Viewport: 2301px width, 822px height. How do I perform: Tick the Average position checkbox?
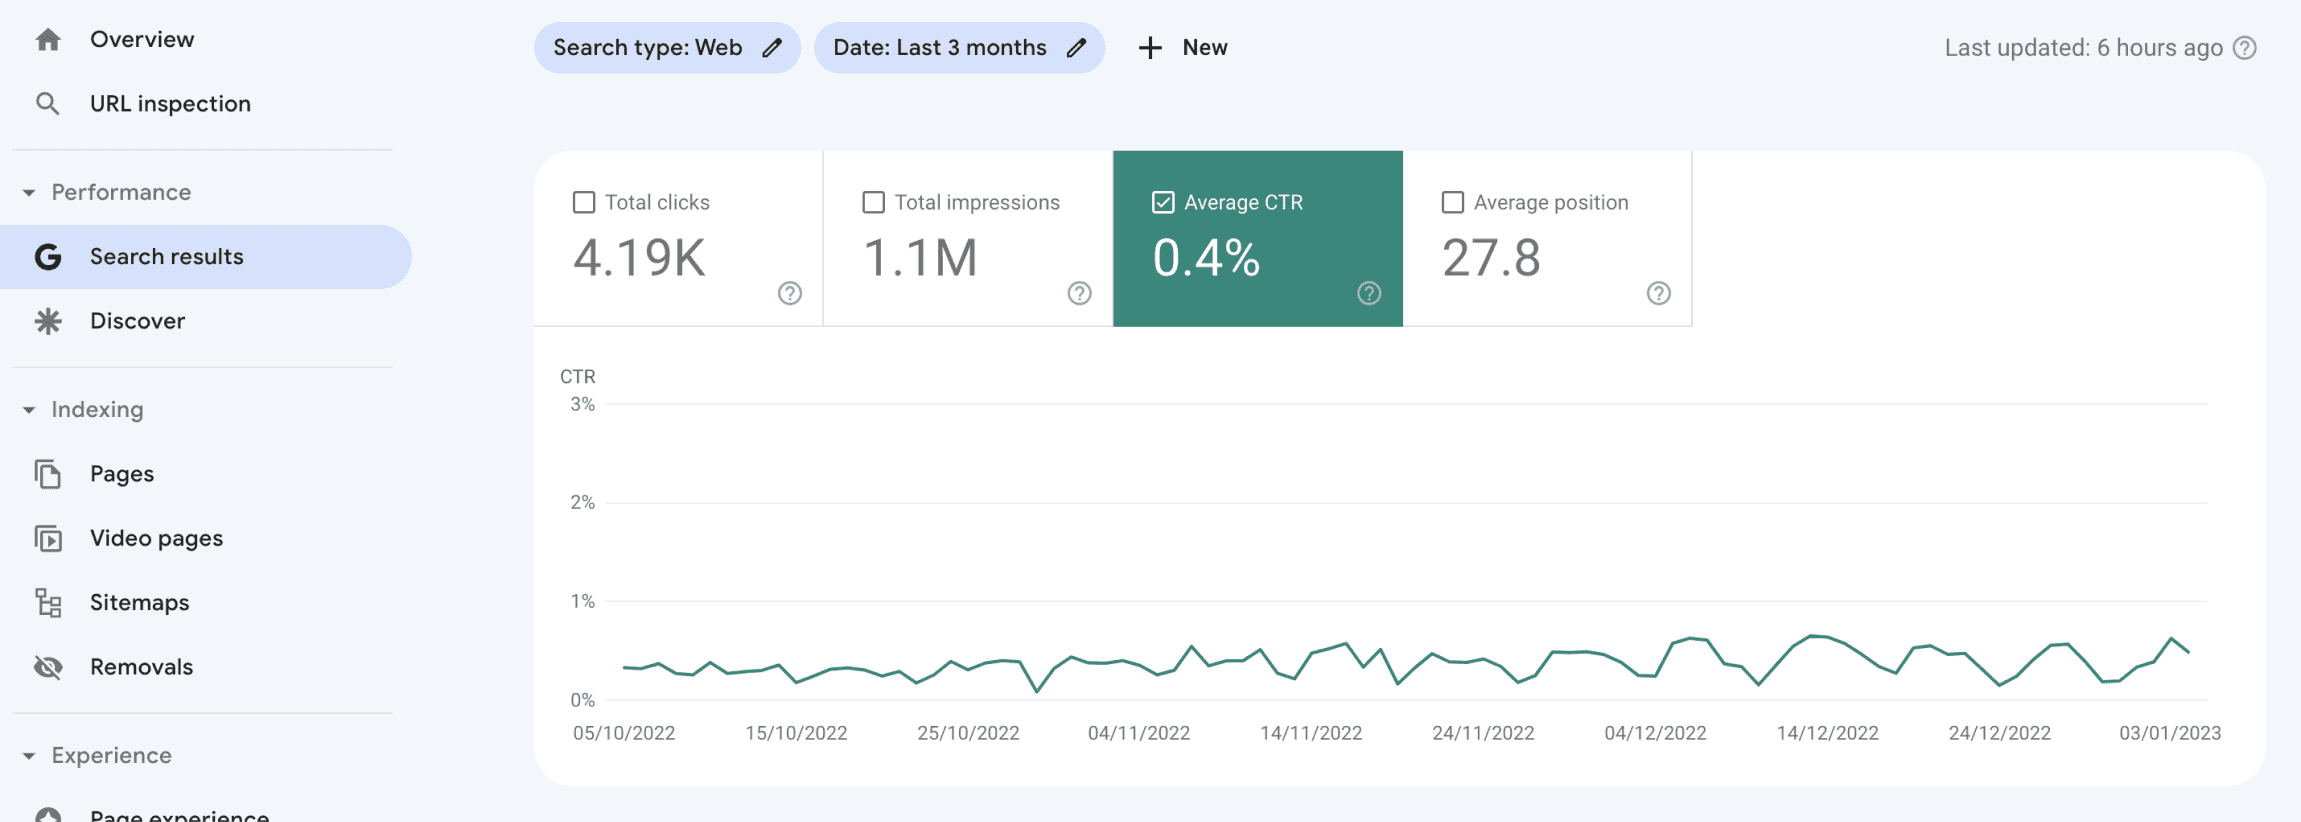click(x=1452, y=203)
